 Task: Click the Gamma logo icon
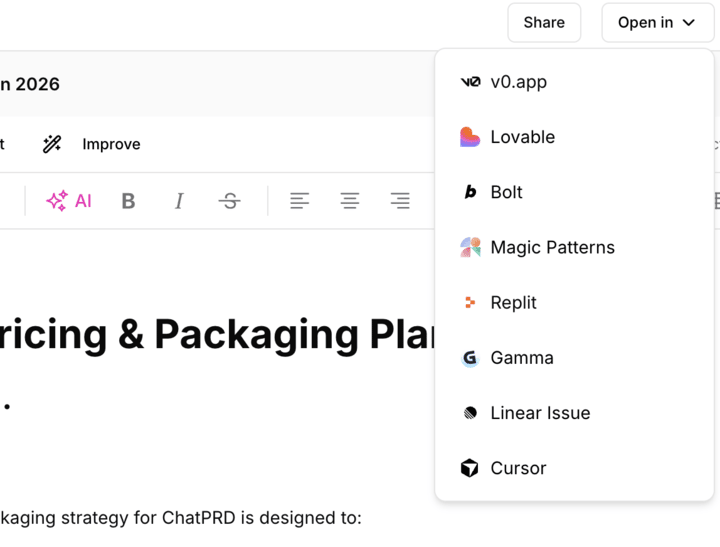click(470, 357)
